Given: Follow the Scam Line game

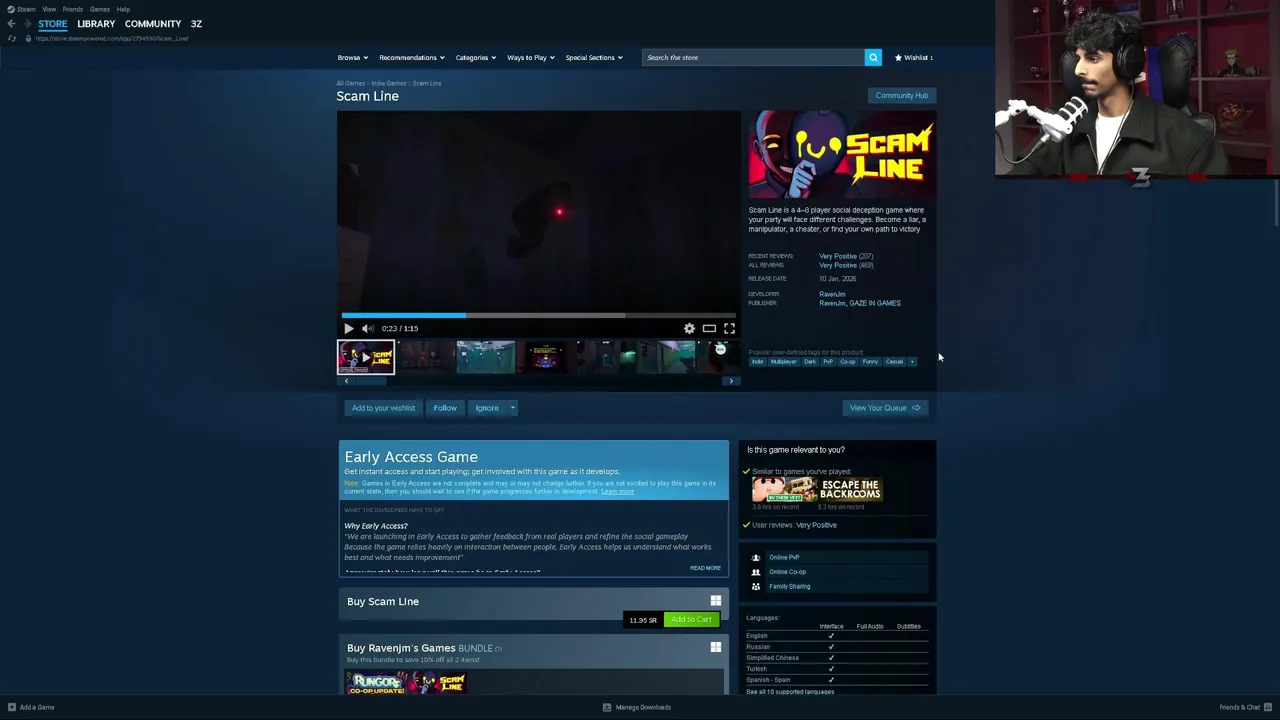Looking at the screenshot, I should tap(445, 408).
